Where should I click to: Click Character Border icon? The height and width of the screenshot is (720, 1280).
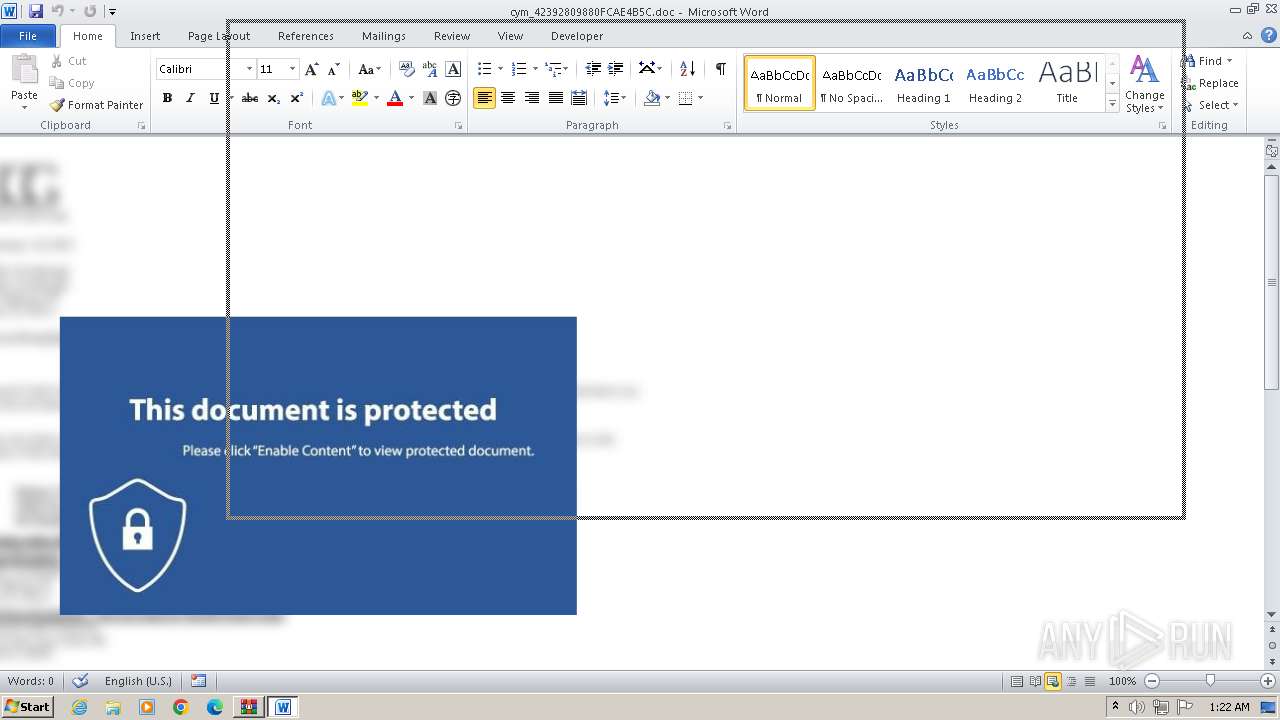click(453, 69)
